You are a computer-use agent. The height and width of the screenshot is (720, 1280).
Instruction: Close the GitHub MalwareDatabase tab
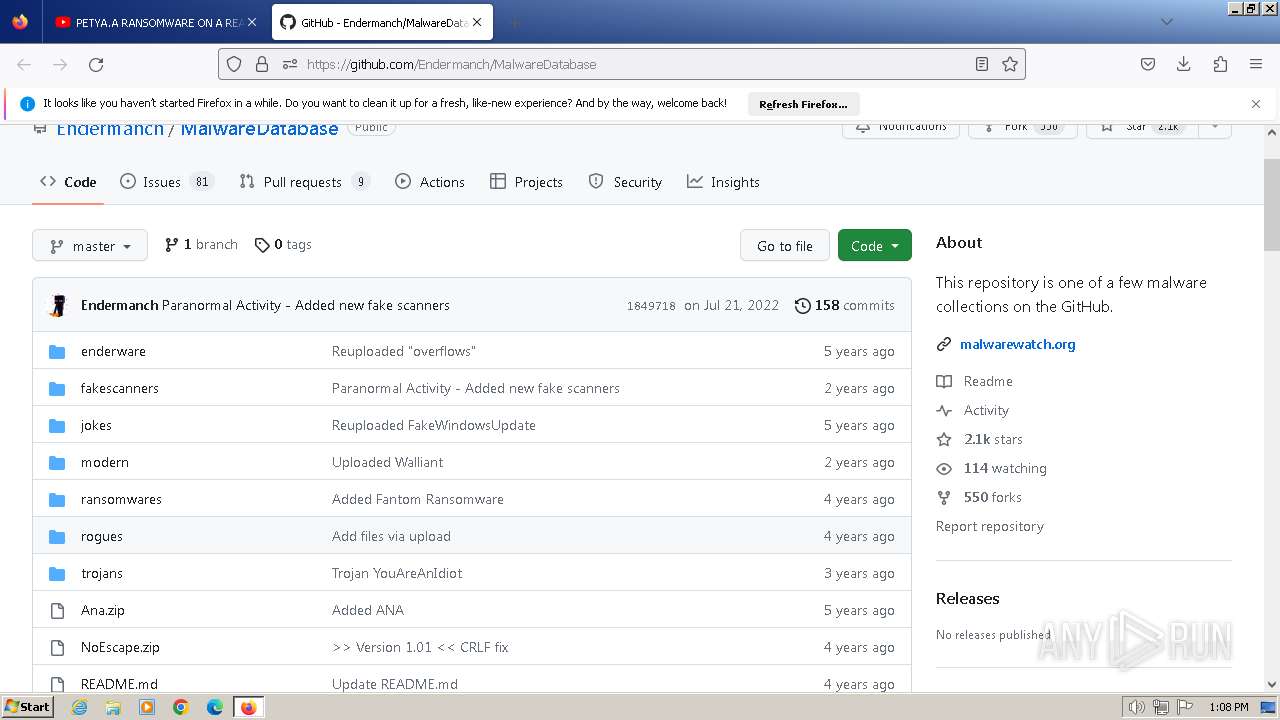point(479,22)
